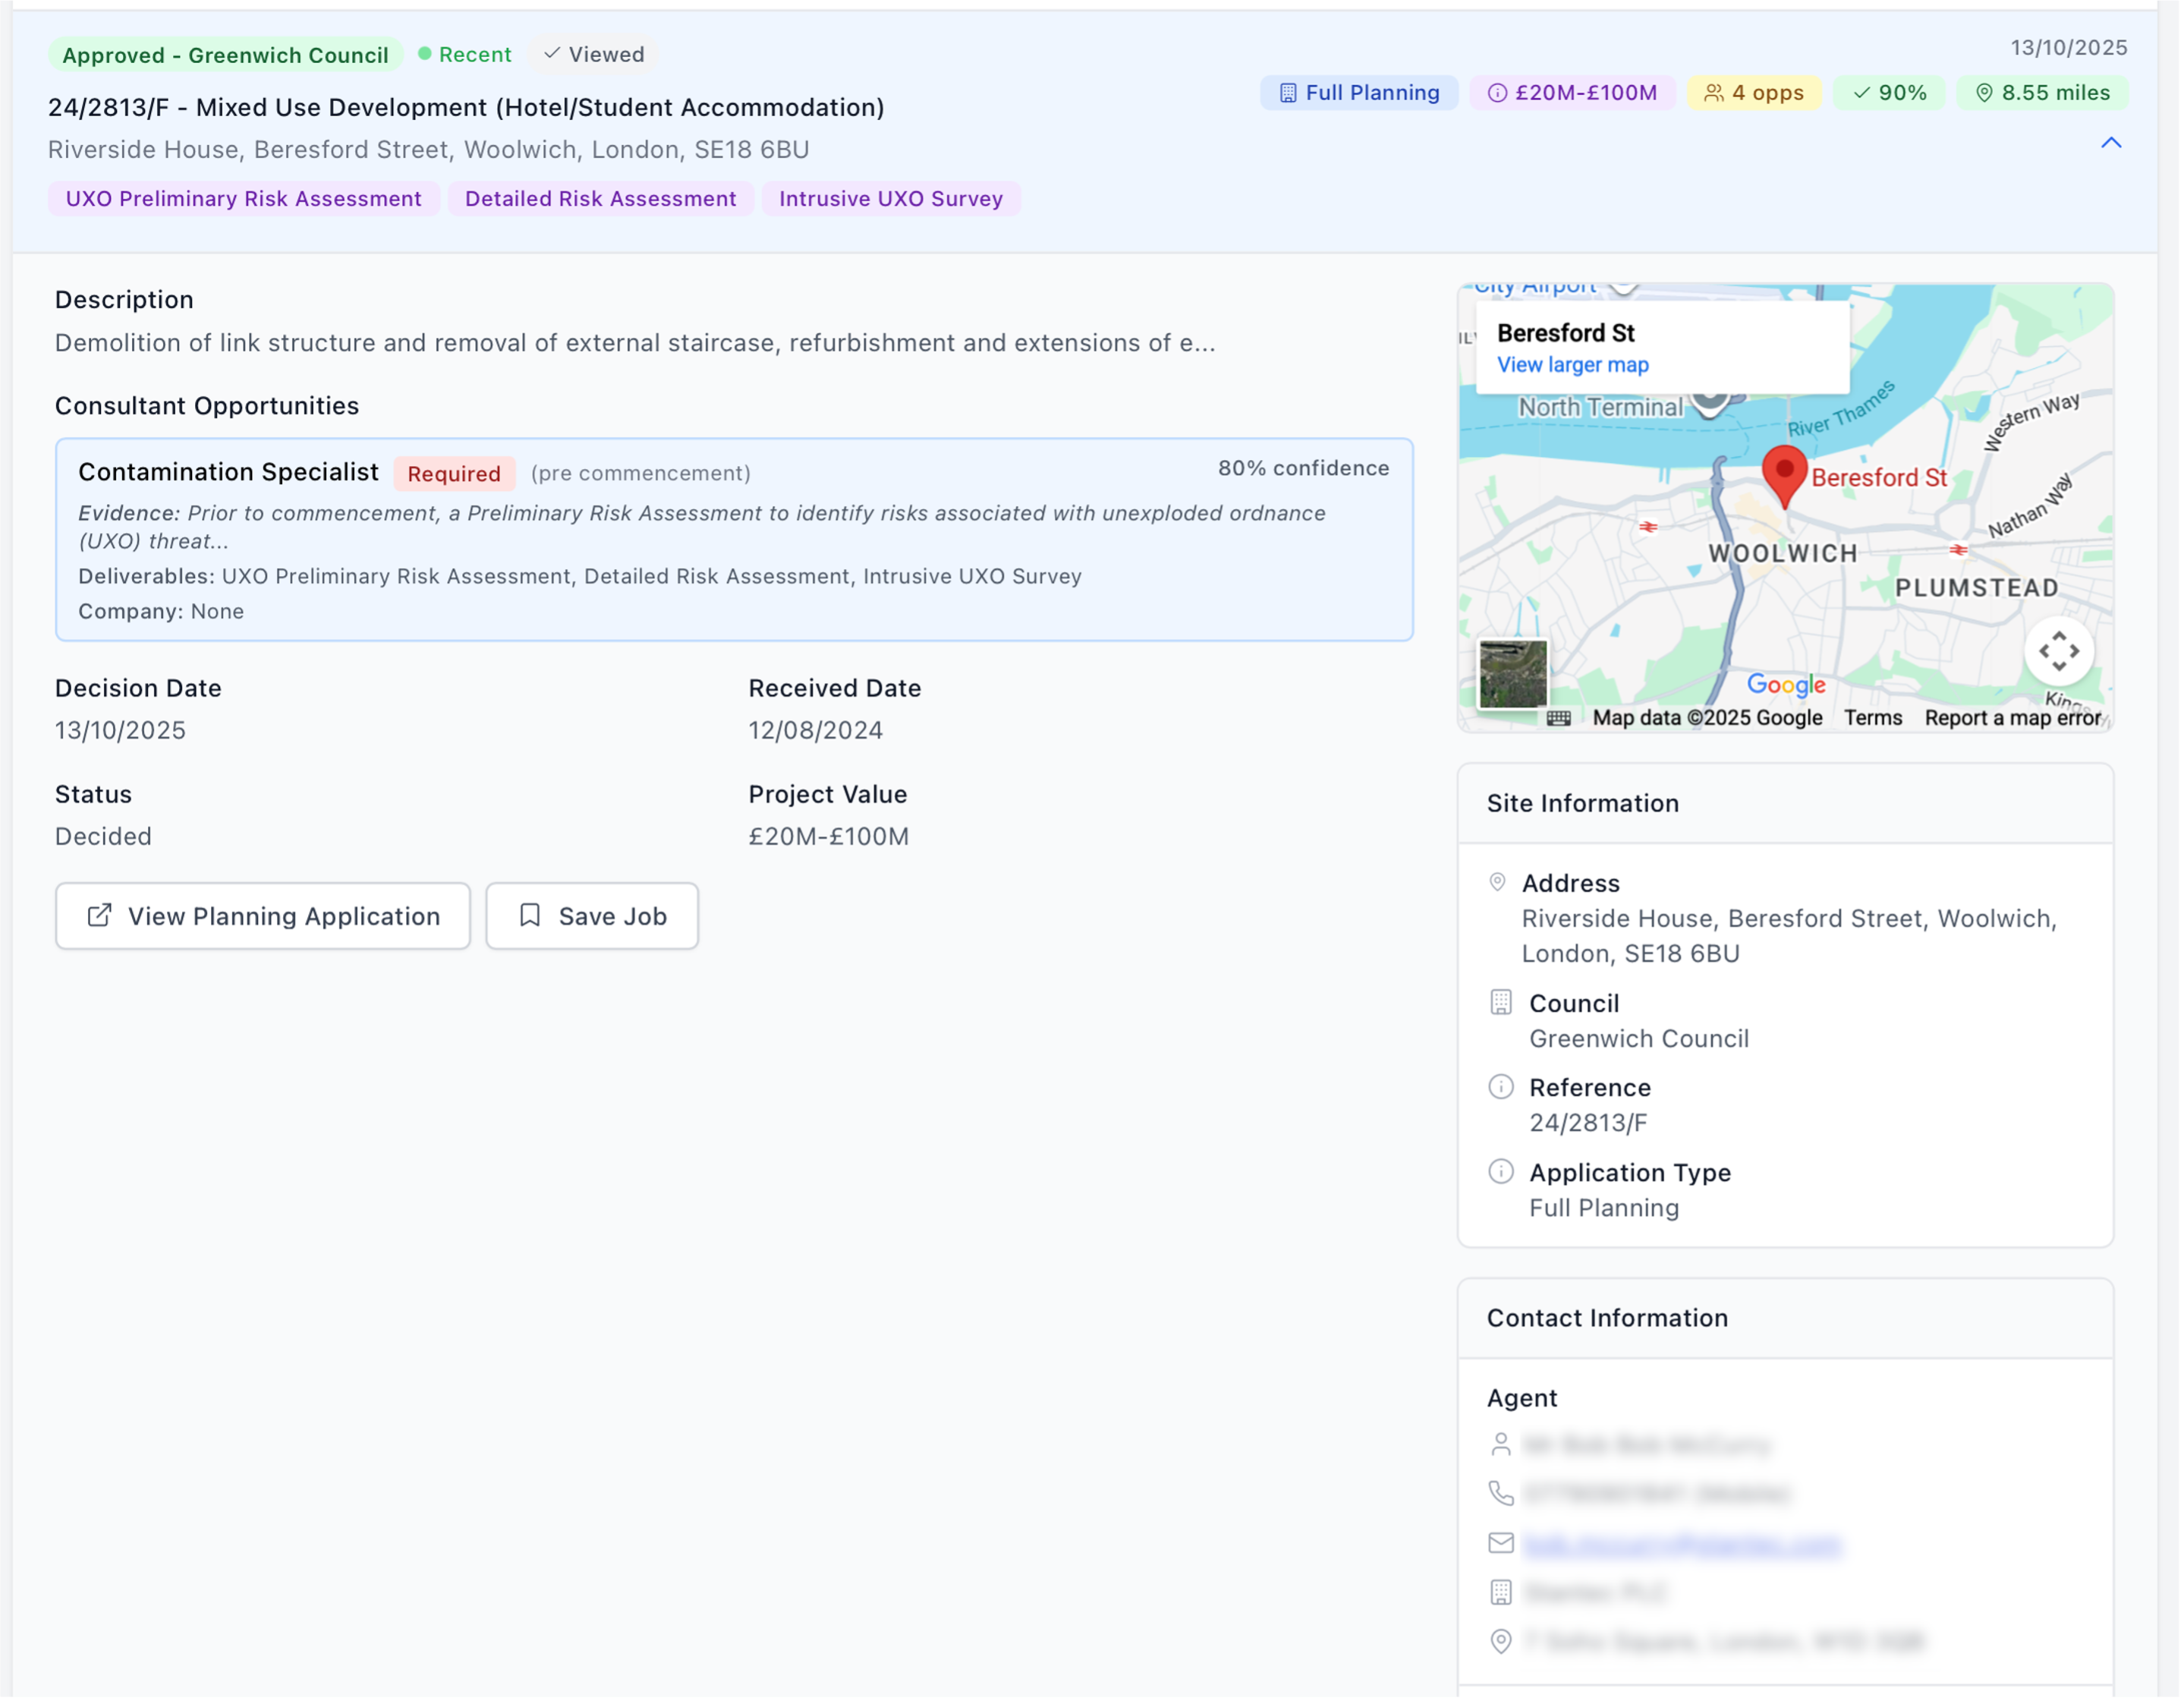Click the £20M-£100M value badge
This screenshot has height=1701, width=2184.
click(1575, 93)
